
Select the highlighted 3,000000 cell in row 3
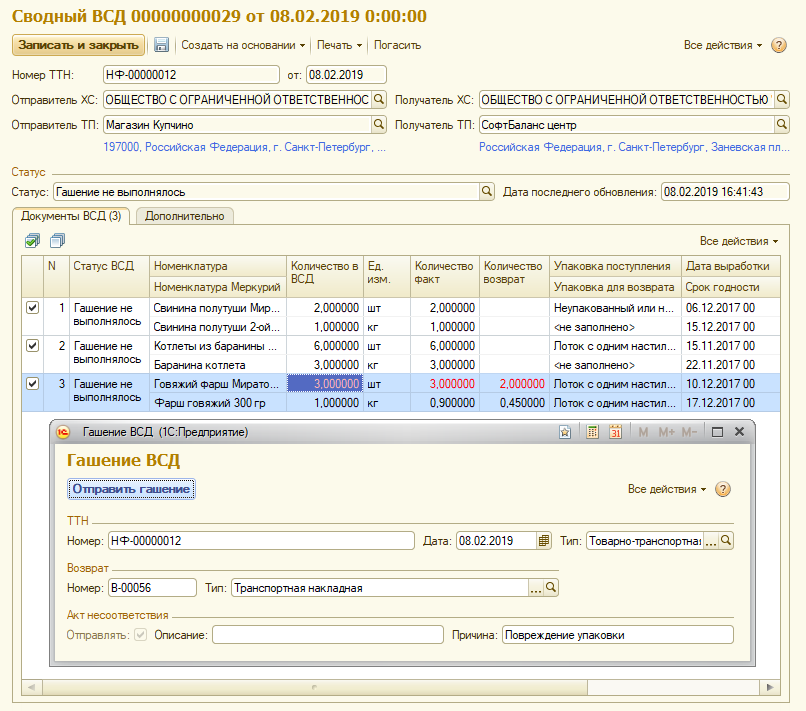tap(325, 384)
